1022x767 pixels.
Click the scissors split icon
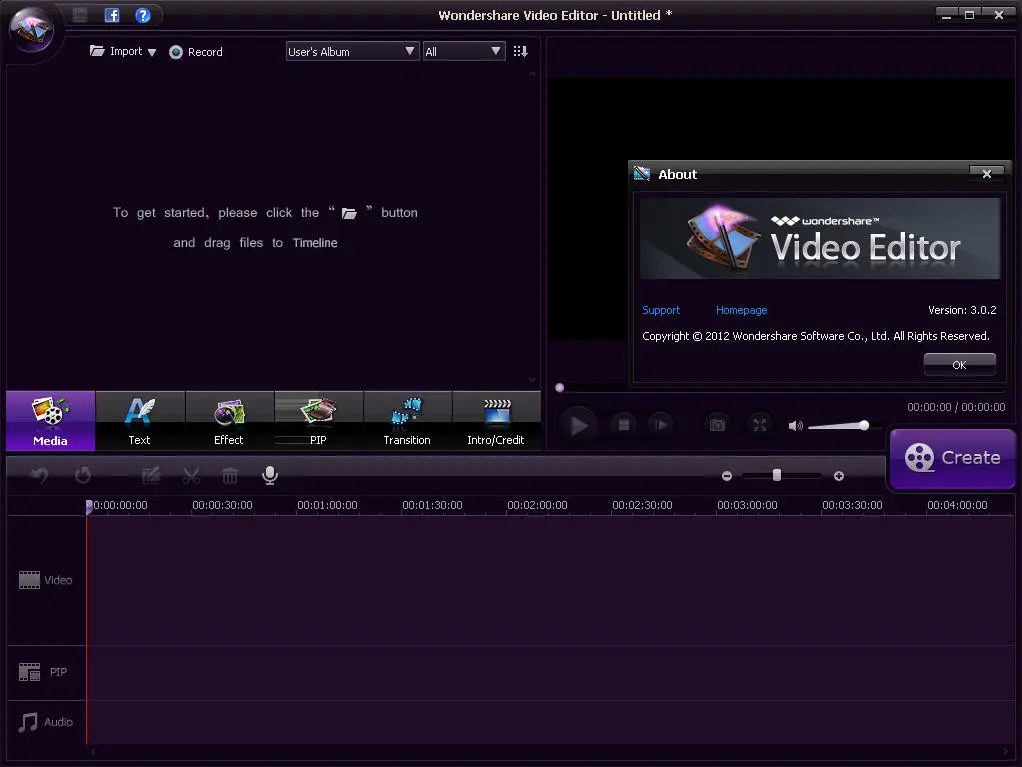tap(191, 476)
